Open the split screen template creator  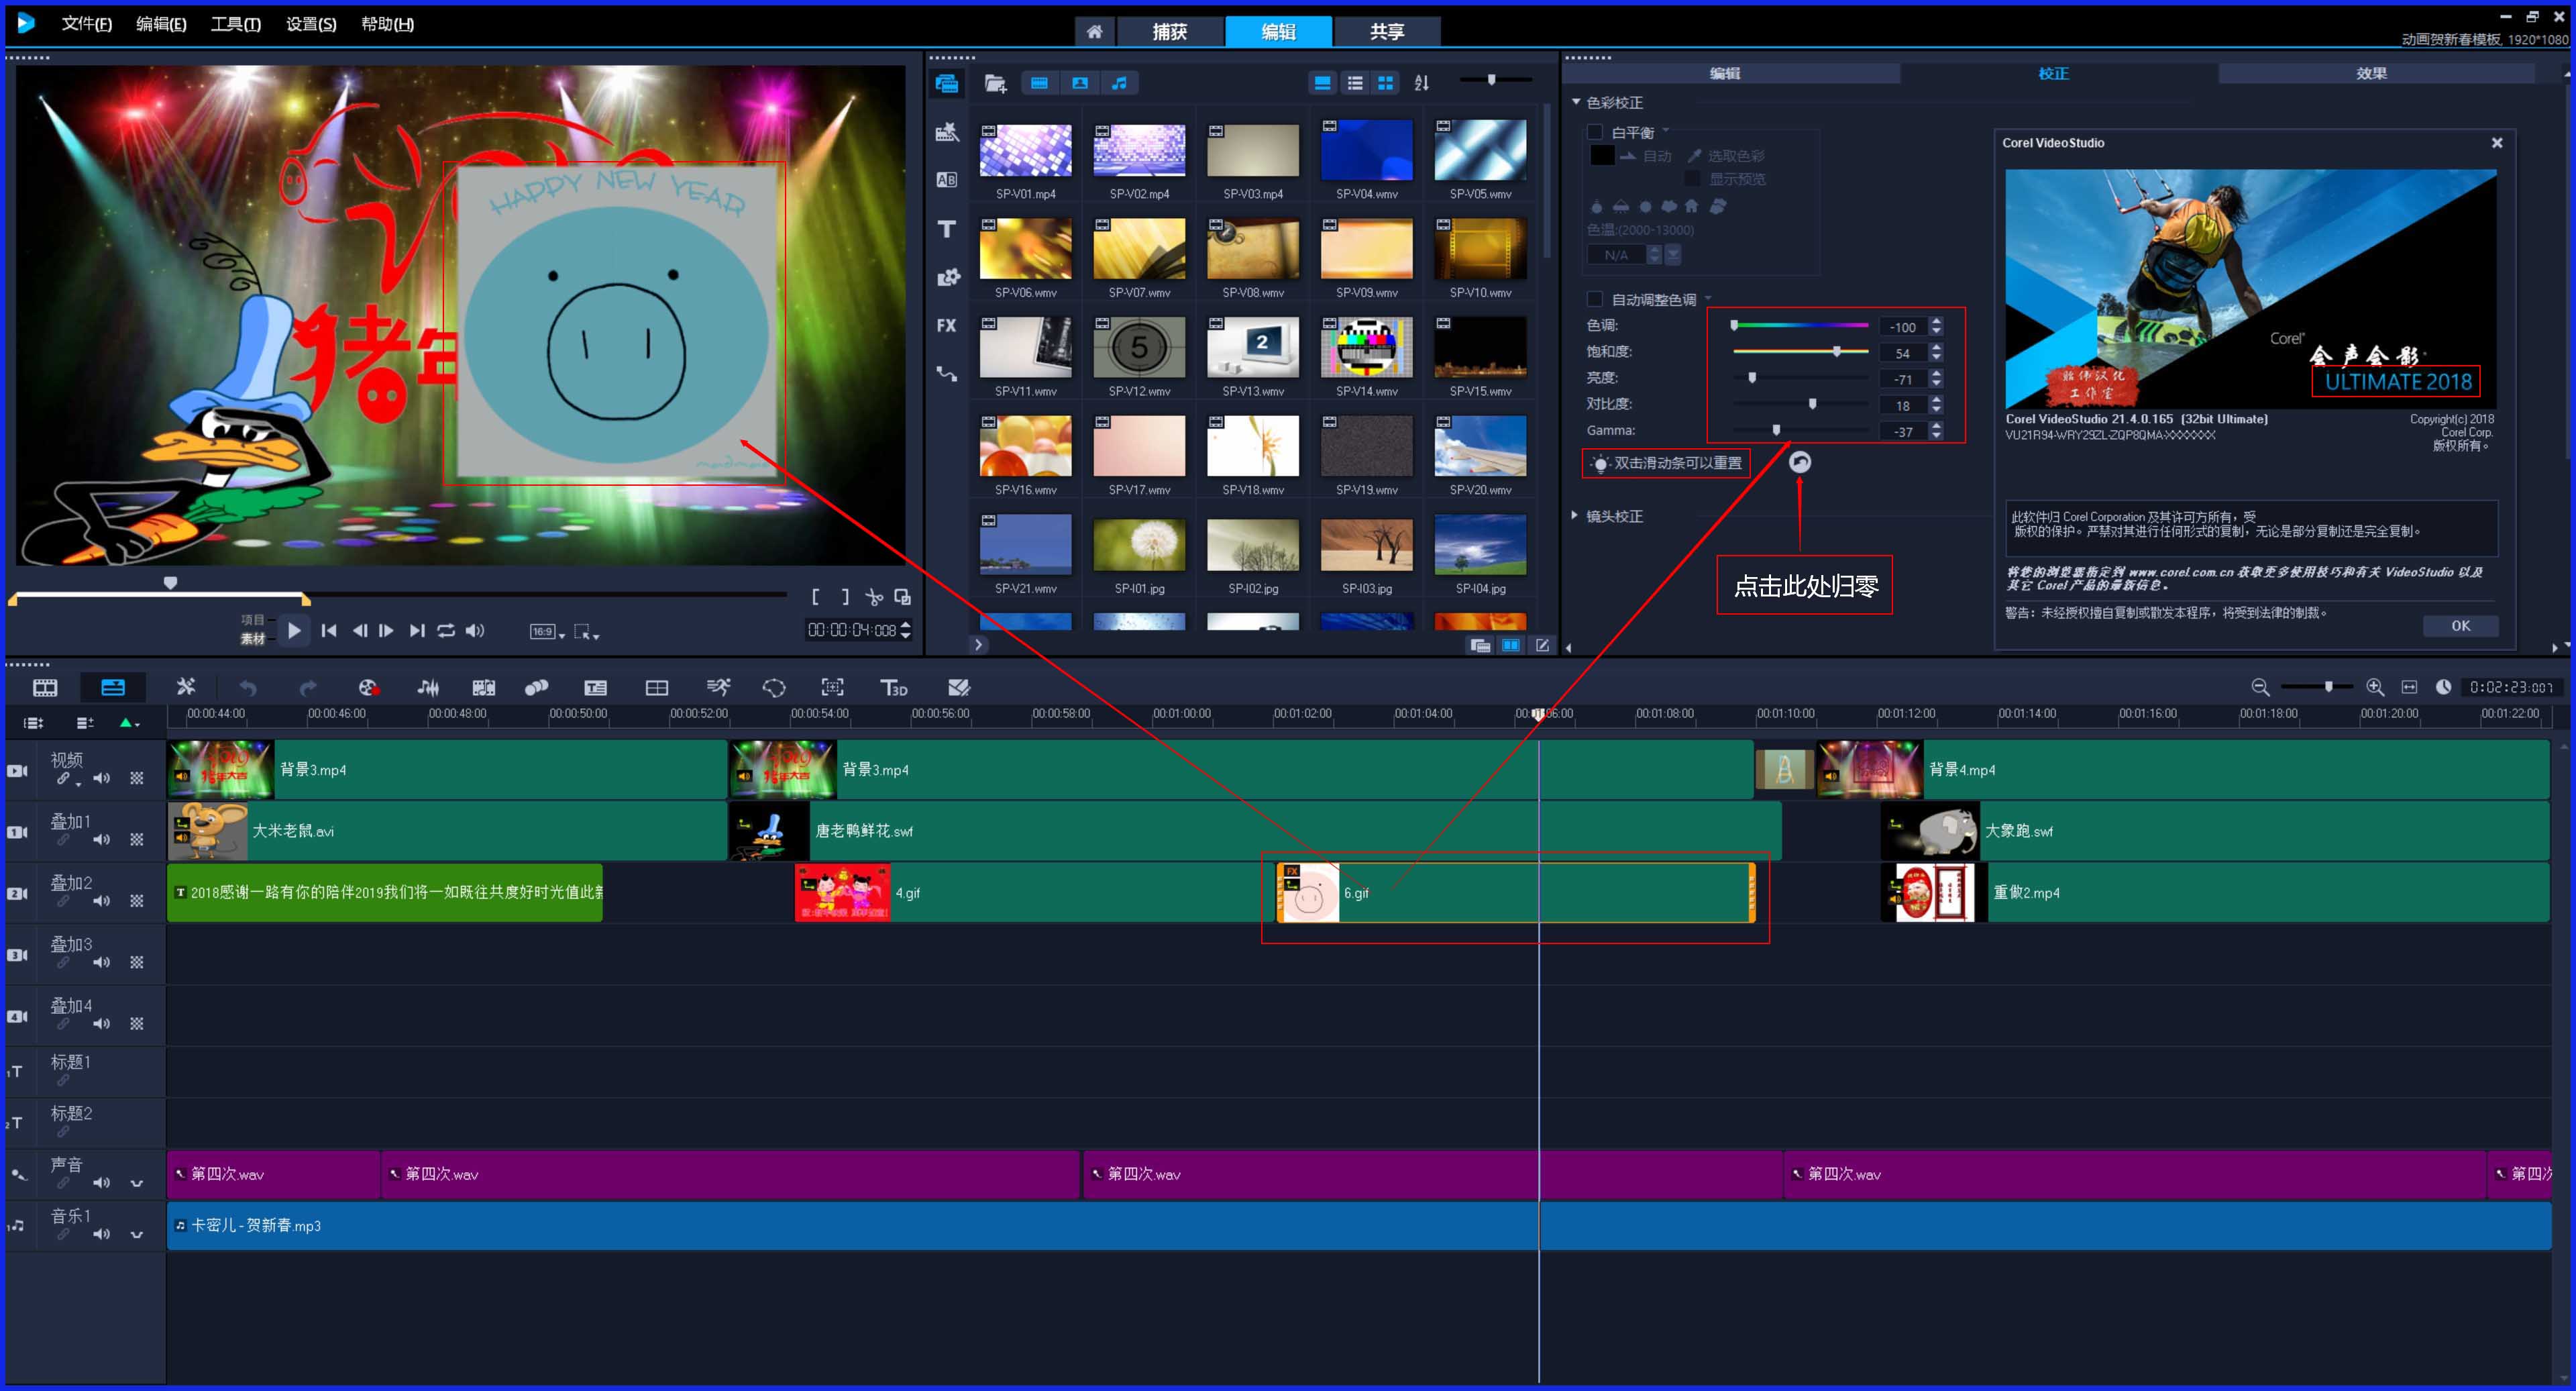tap(657, 687)
